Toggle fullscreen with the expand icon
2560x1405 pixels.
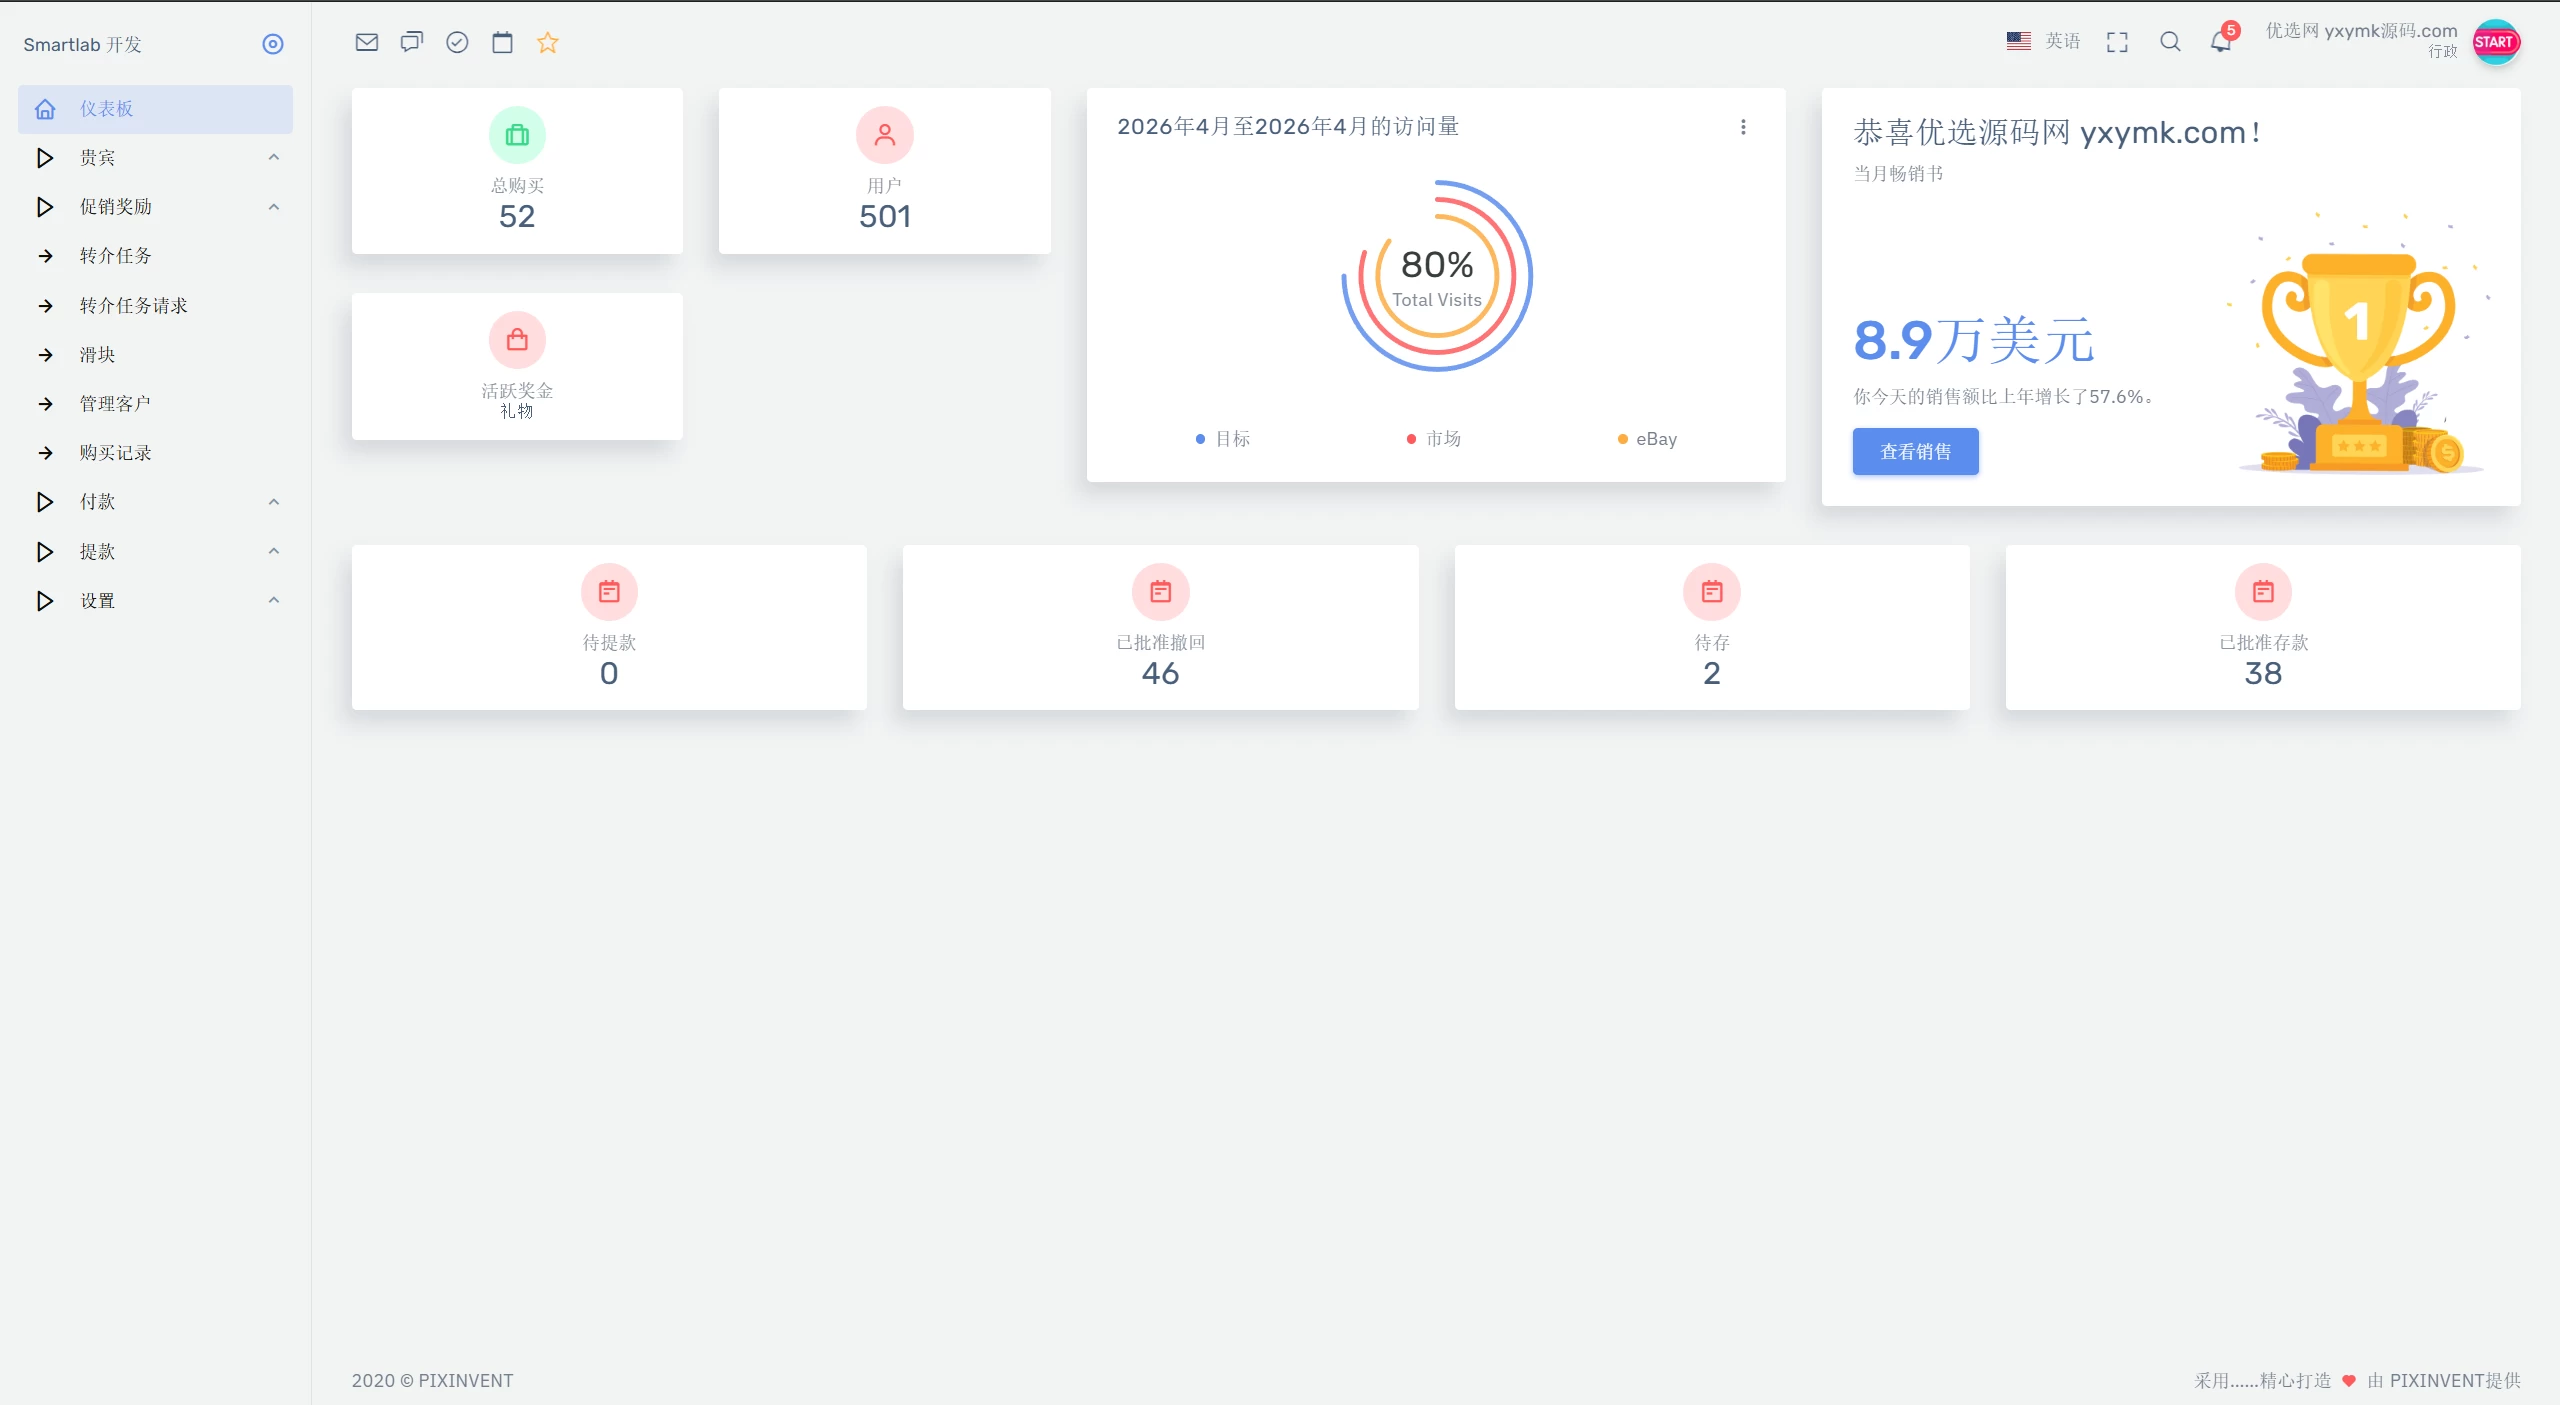click(2117, 42)
